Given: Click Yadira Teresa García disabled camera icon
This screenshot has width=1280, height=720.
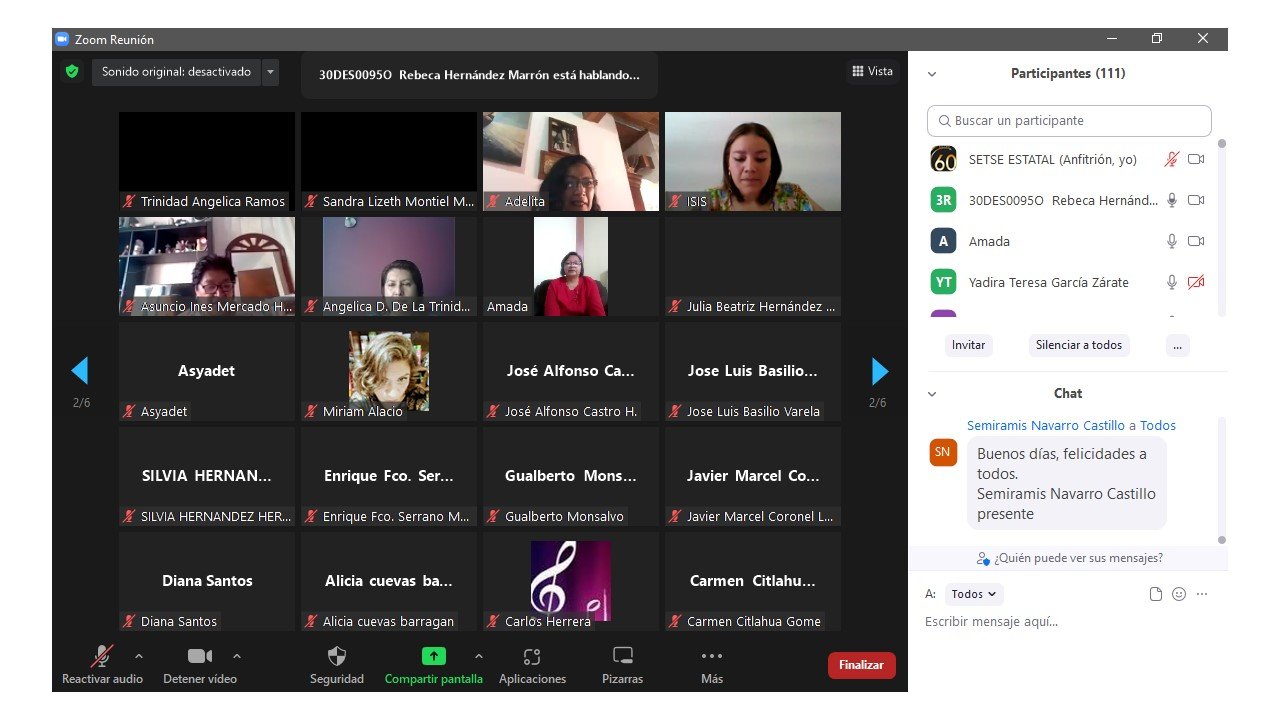Looking at the screenshot, I should point(1196,282).
